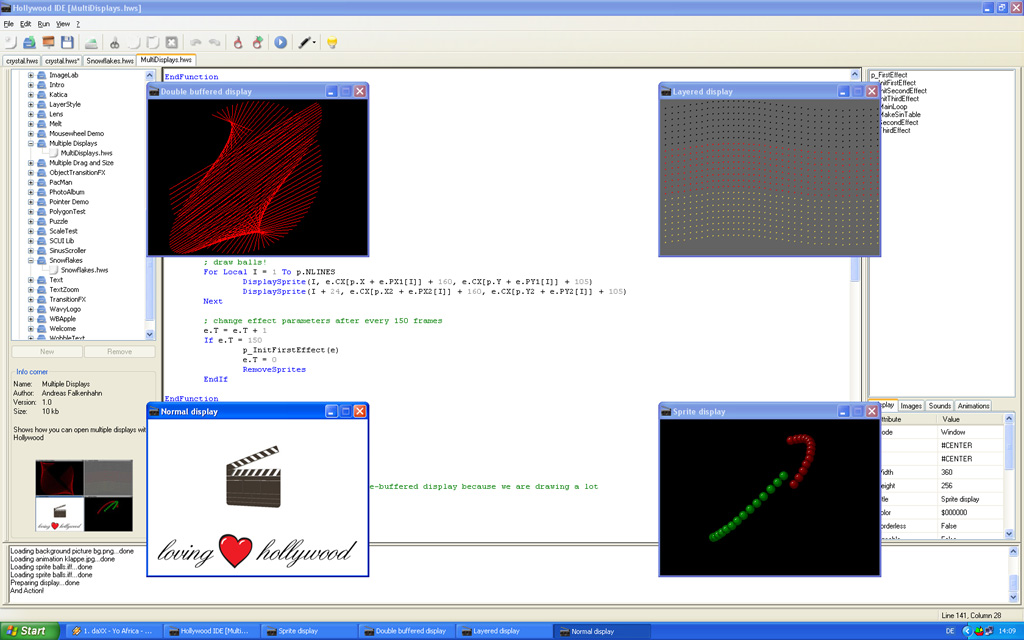Viewport: 1024px width, 640px height.
Task: Click the properties table down scroll arrow
Action: [1009, 534]
